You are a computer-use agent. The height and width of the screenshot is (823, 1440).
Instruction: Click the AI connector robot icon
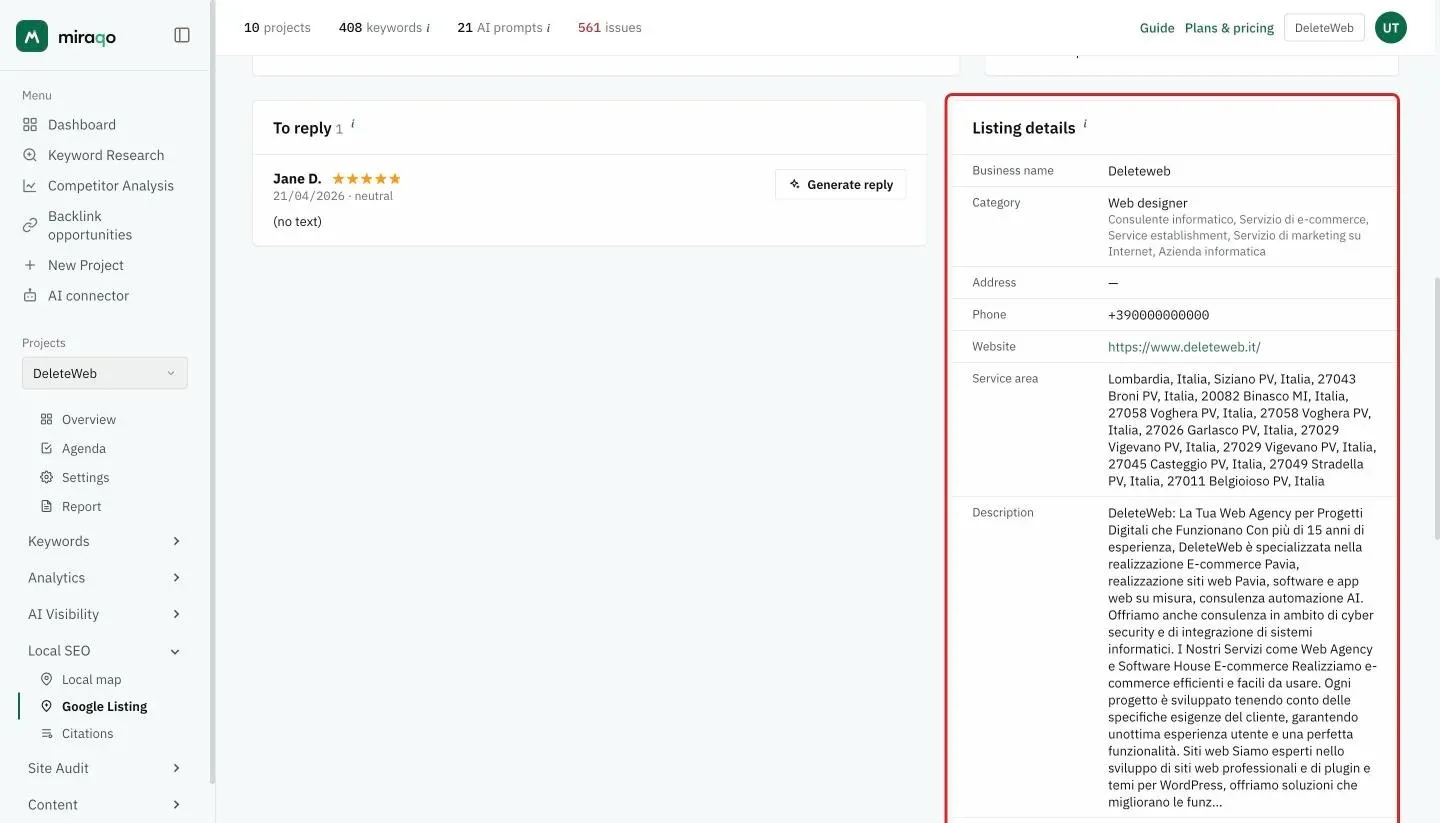30,296
